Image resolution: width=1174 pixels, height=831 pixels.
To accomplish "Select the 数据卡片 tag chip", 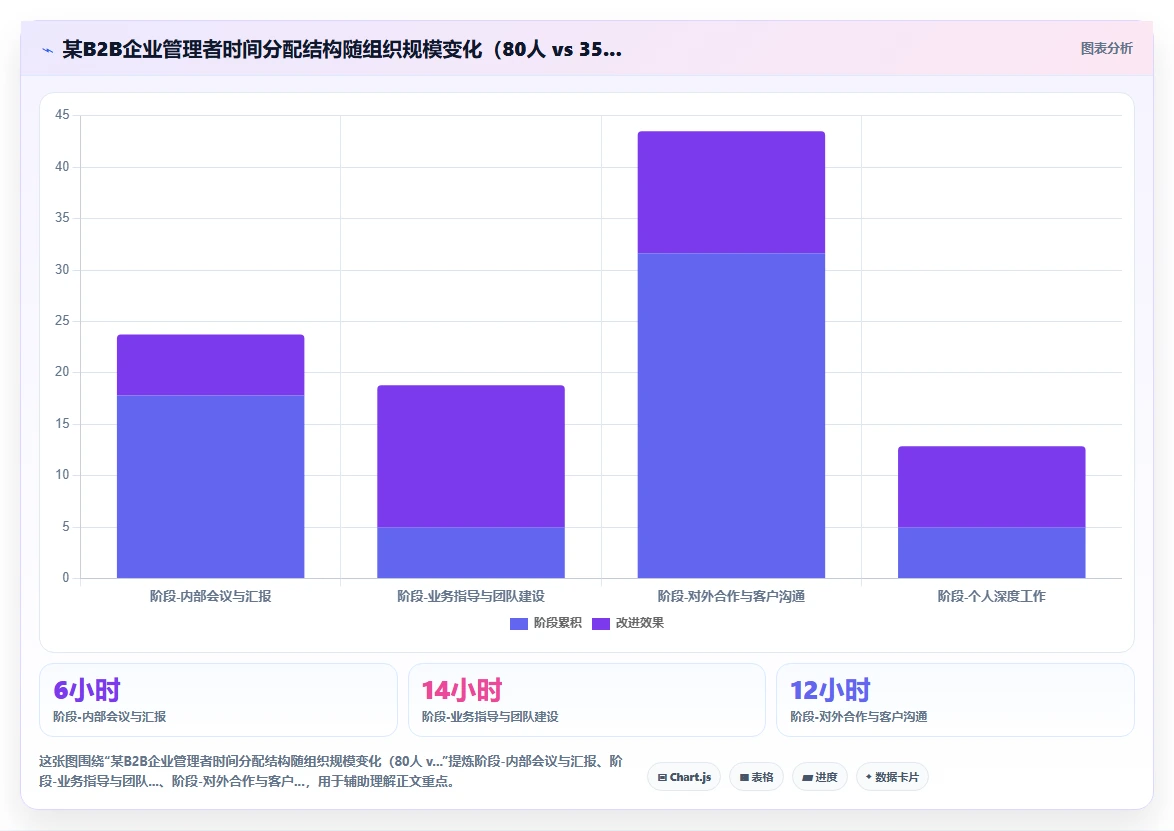I will 892,777.
